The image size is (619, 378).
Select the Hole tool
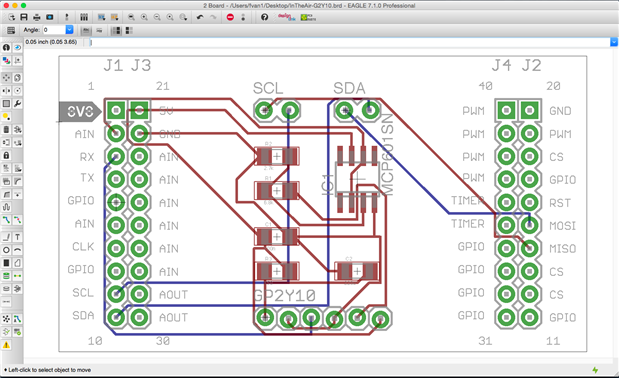pos(6,289)
